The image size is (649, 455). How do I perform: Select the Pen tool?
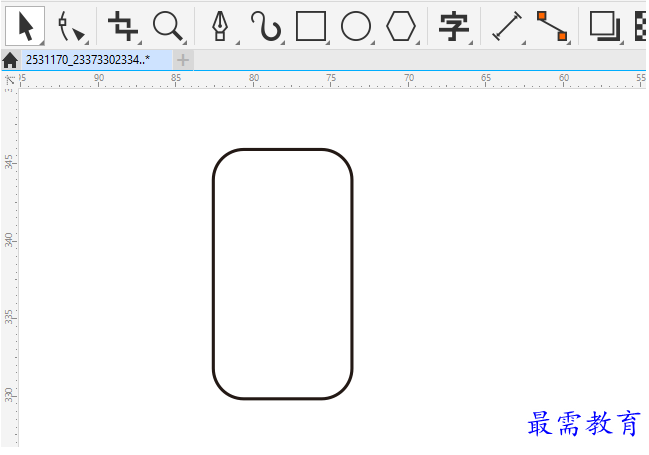pyautogui.click(x=220, y=26)
